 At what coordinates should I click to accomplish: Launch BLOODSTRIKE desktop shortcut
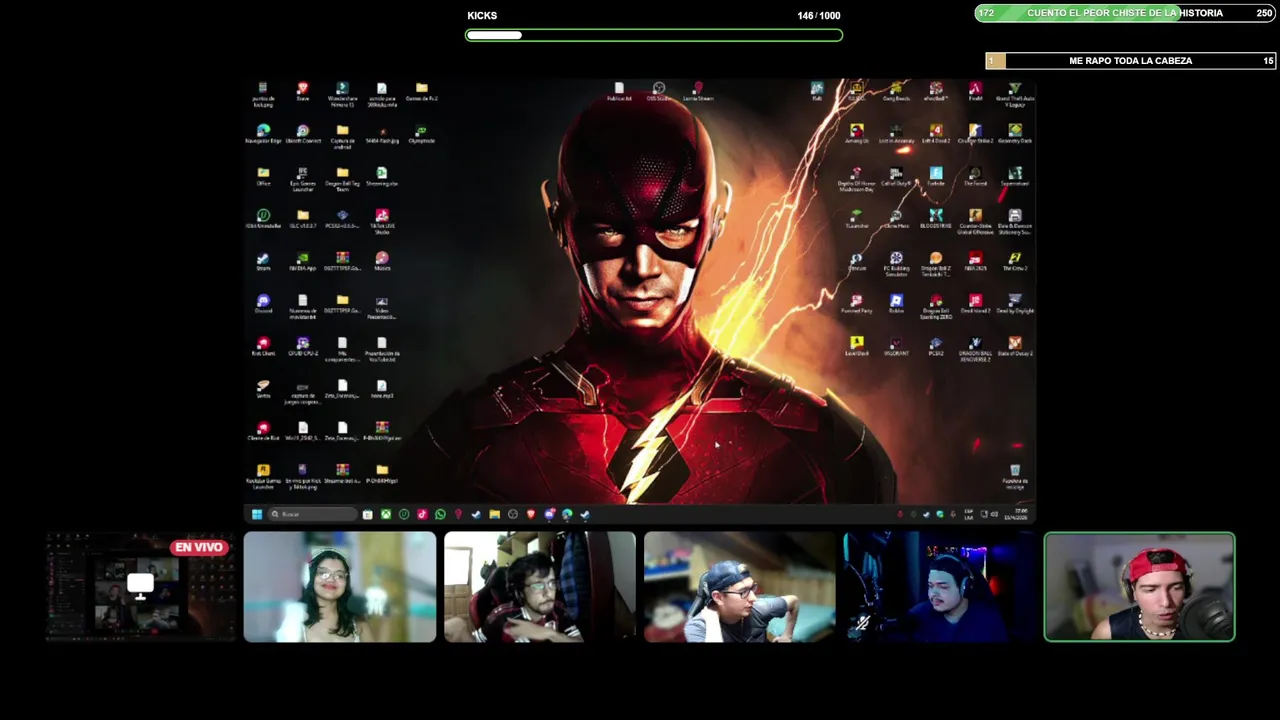(x=936, y=218)
